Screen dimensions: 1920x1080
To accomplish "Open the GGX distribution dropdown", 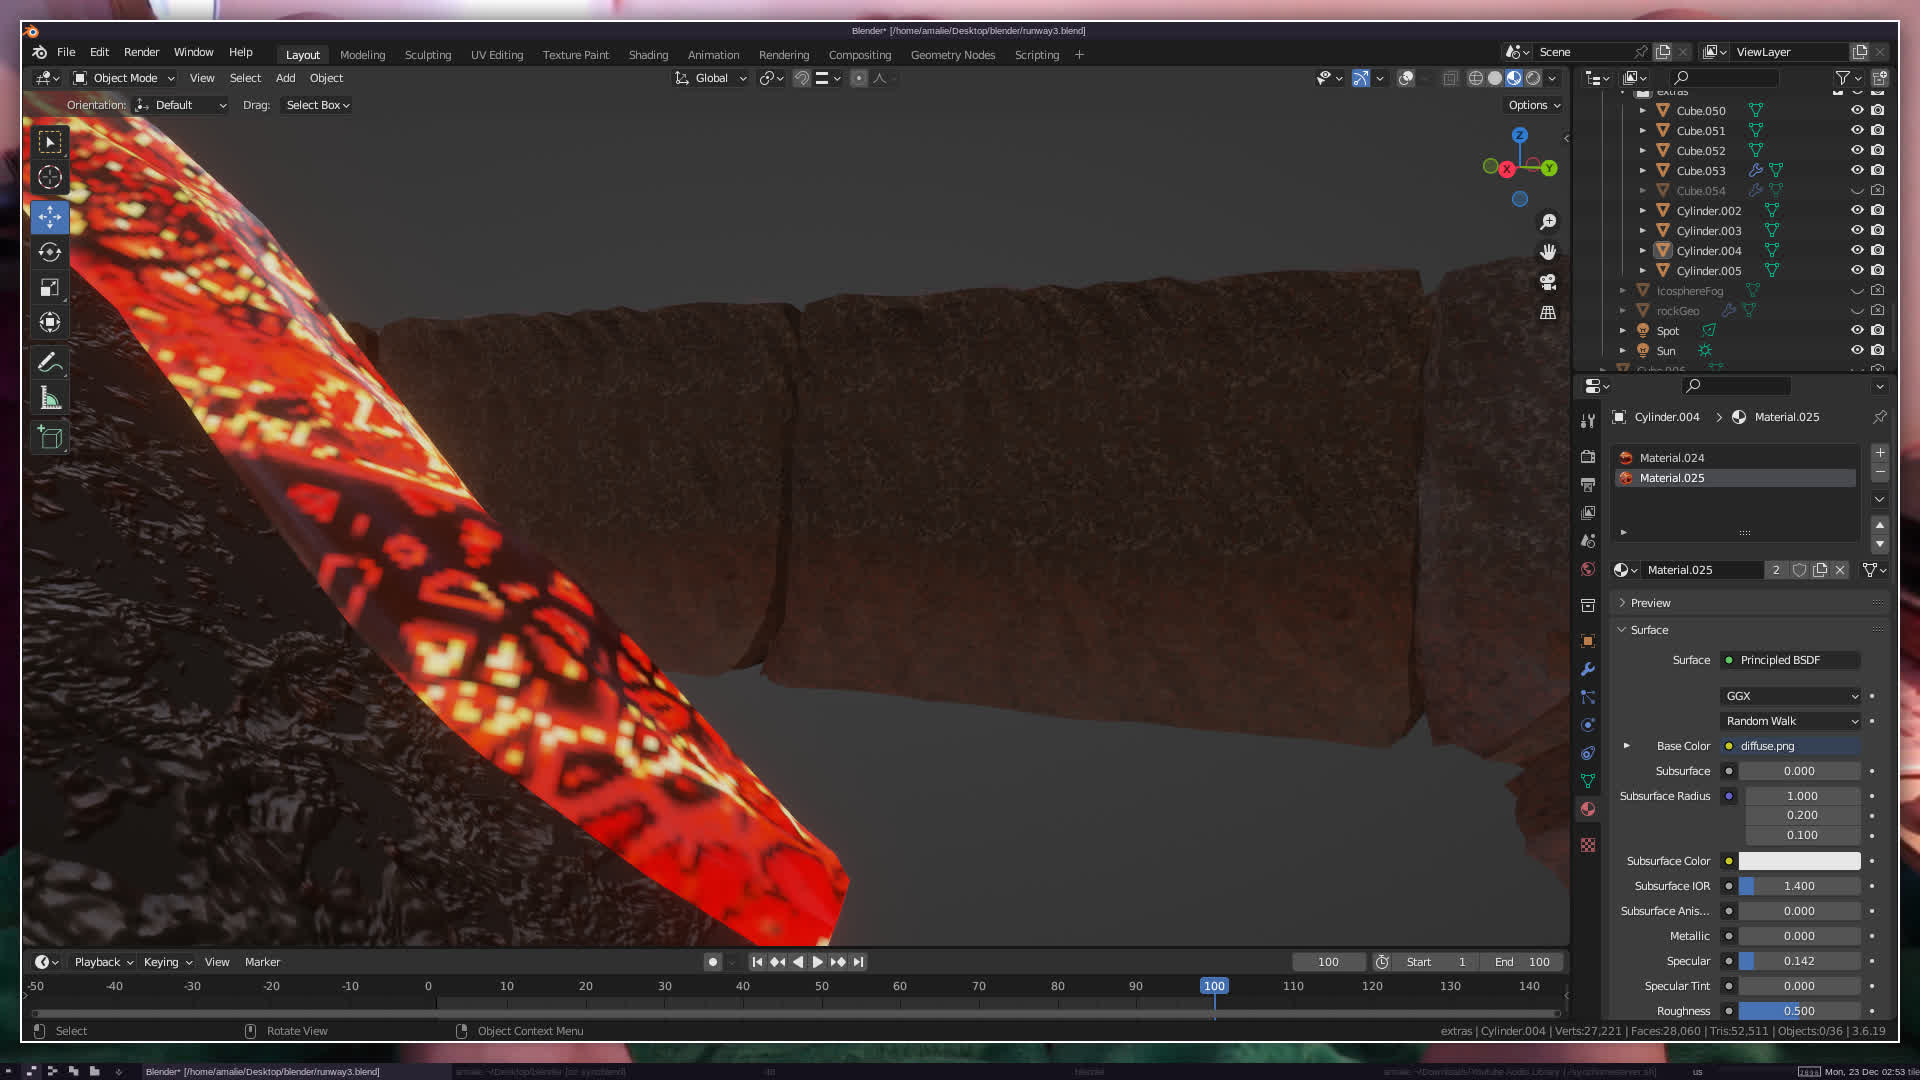I will point(1790,696).
